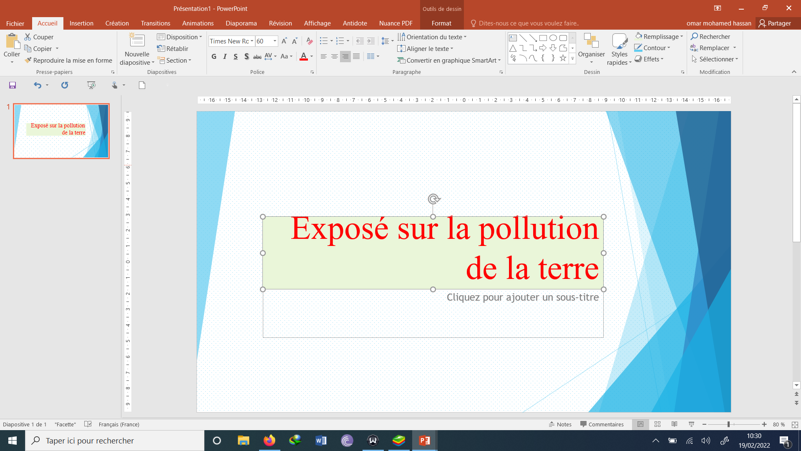Image resolution: width=801 pixels, height=451 pixels.
Task: Click the Save icon in quick access toolbar
Action: pos(12,85)
